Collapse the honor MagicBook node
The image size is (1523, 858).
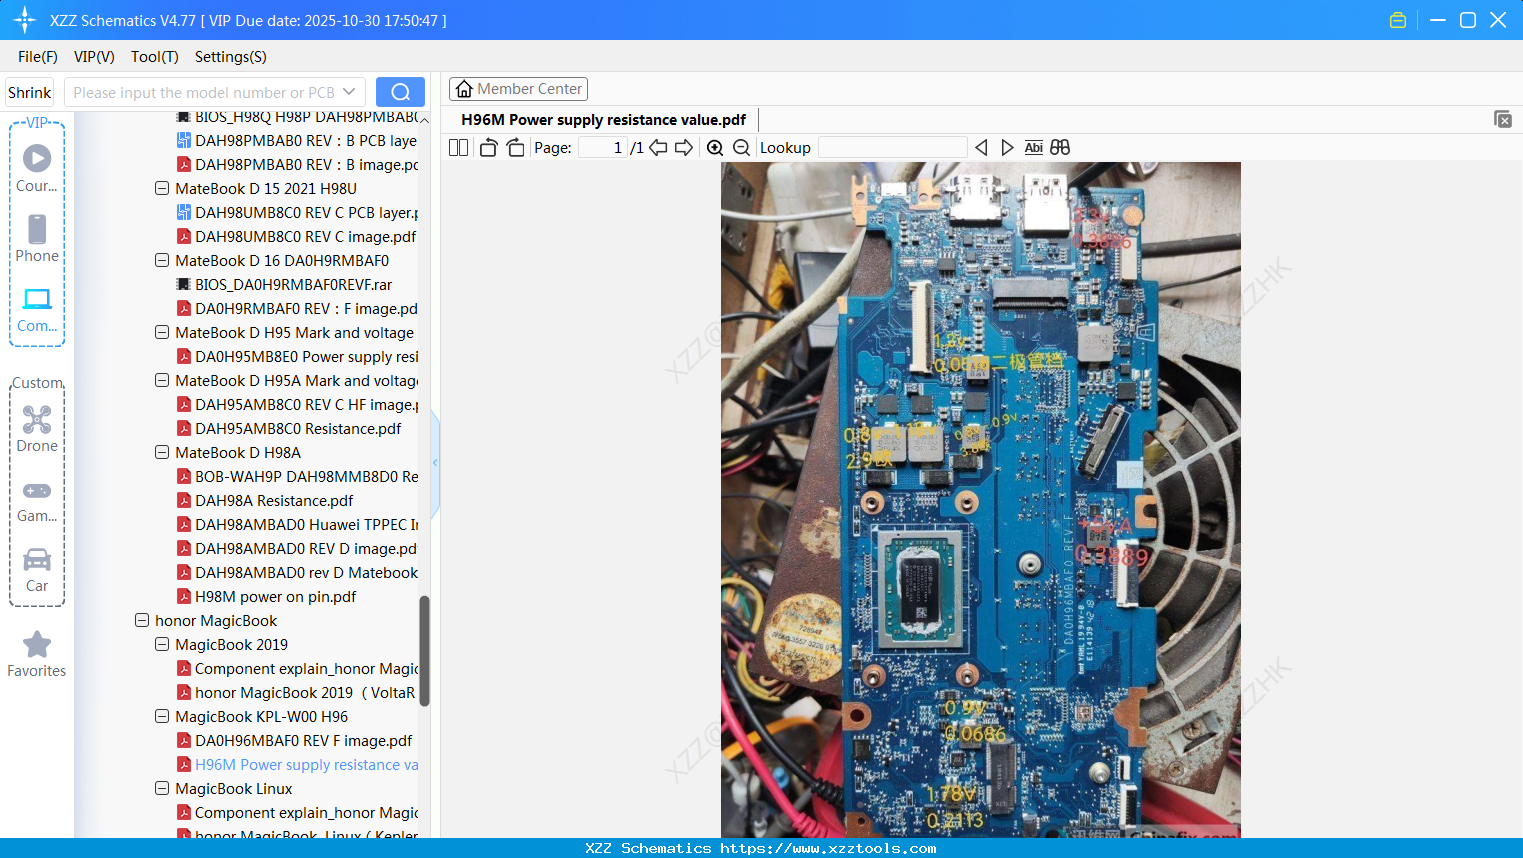tap(142, 620)
